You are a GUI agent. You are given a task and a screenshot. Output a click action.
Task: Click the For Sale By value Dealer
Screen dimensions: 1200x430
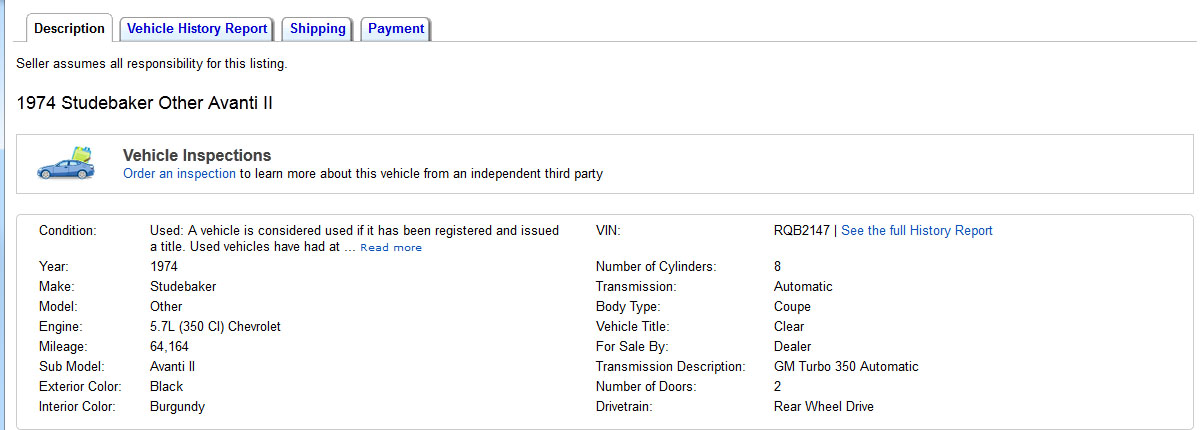pos(793,346)
